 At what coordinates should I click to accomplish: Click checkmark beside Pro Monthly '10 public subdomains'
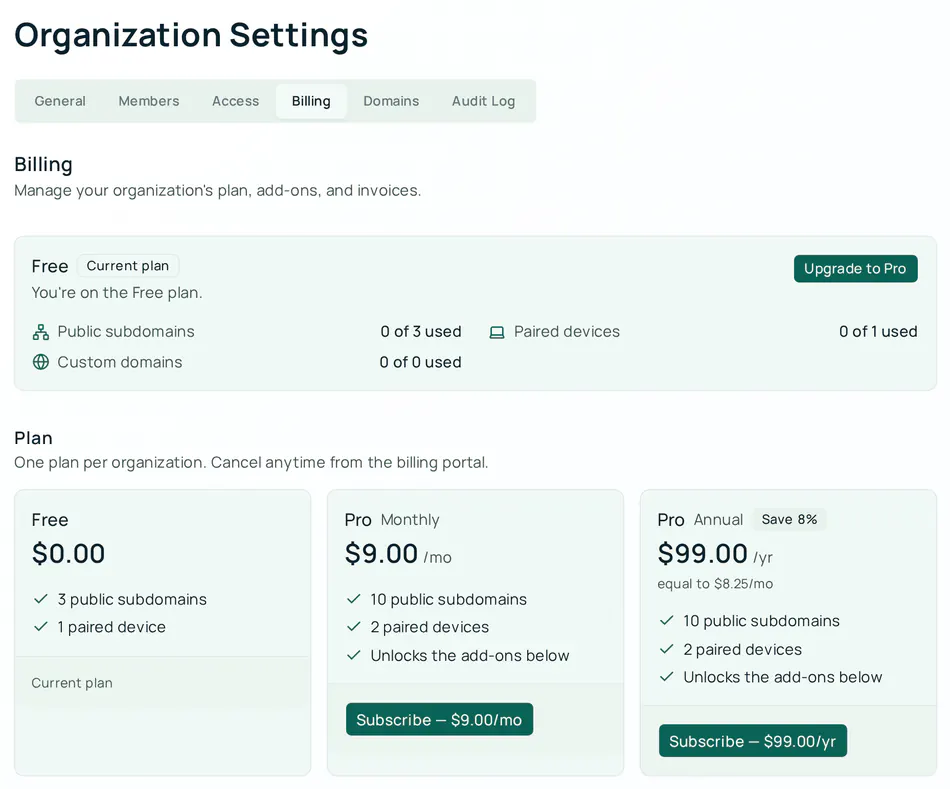(x=354, y=599)
